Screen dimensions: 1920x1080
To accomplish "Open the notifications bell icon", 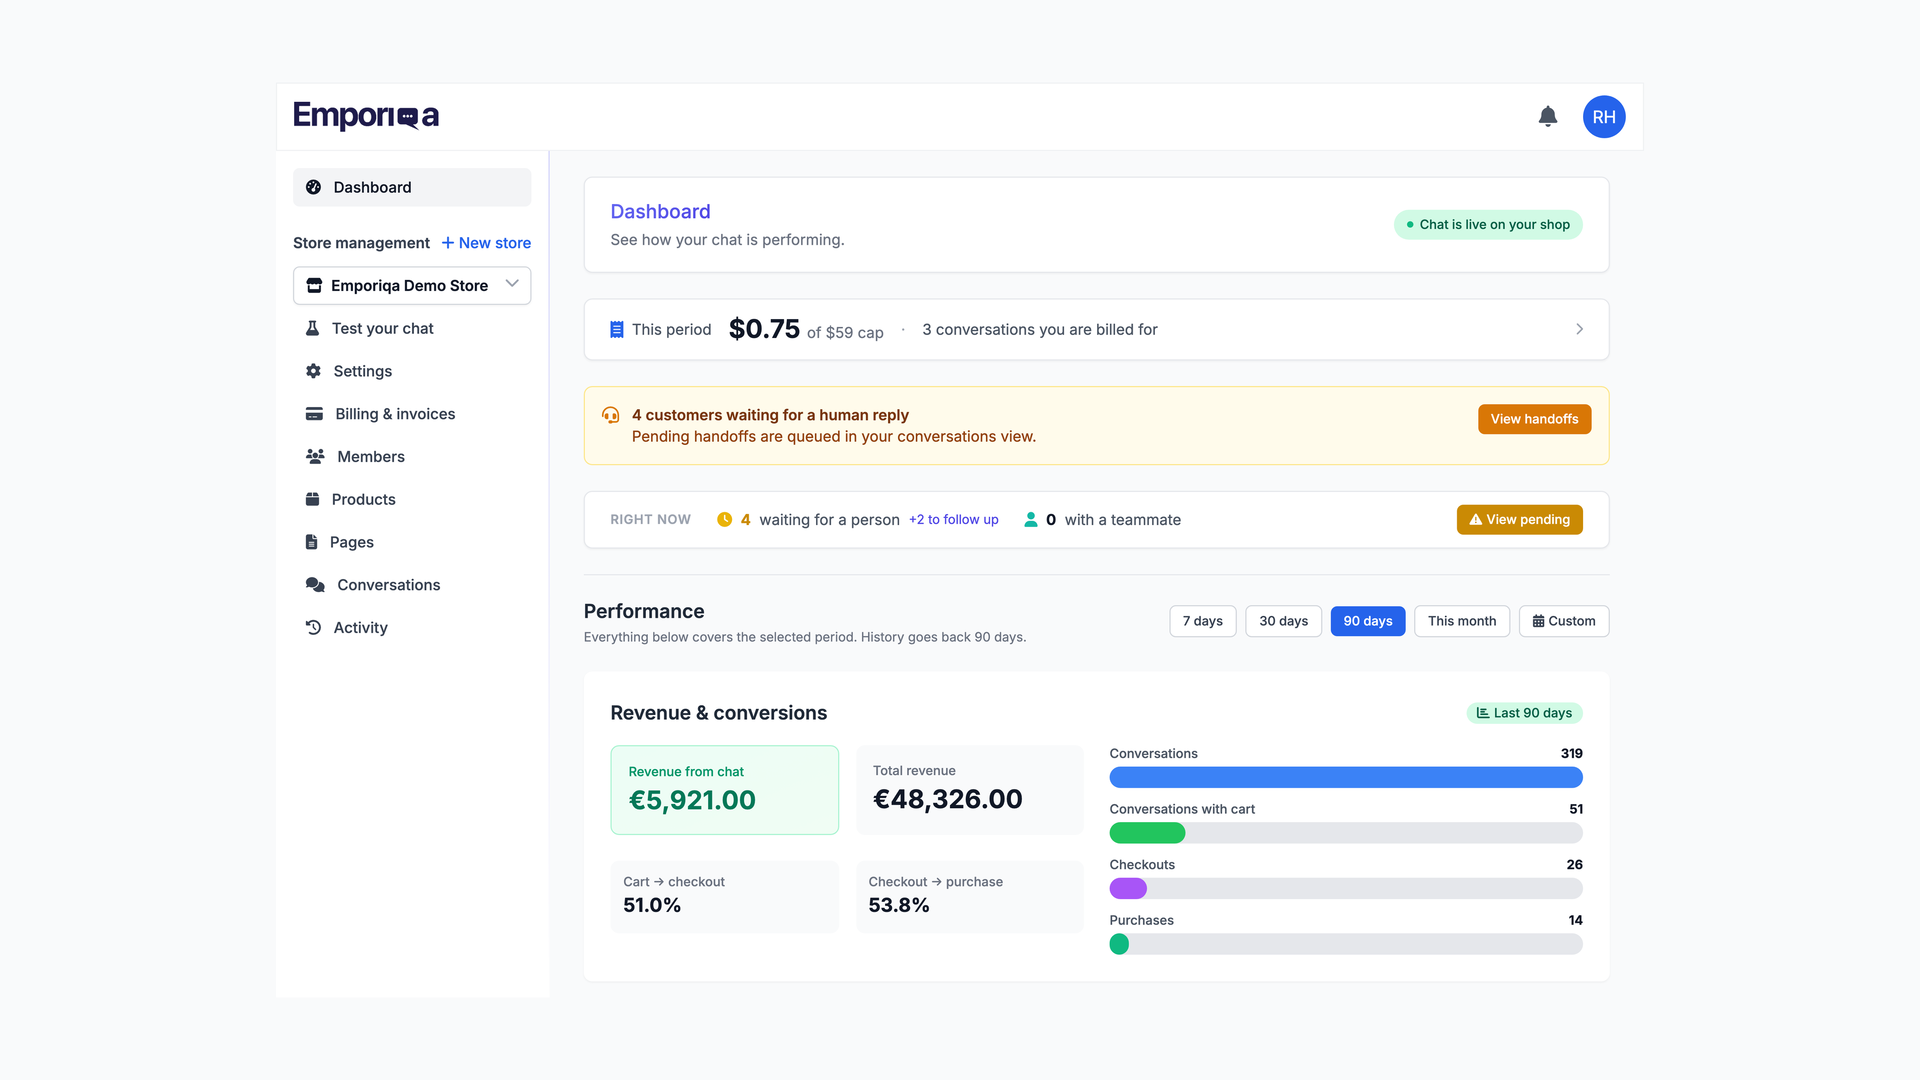I will point(1547,117).
